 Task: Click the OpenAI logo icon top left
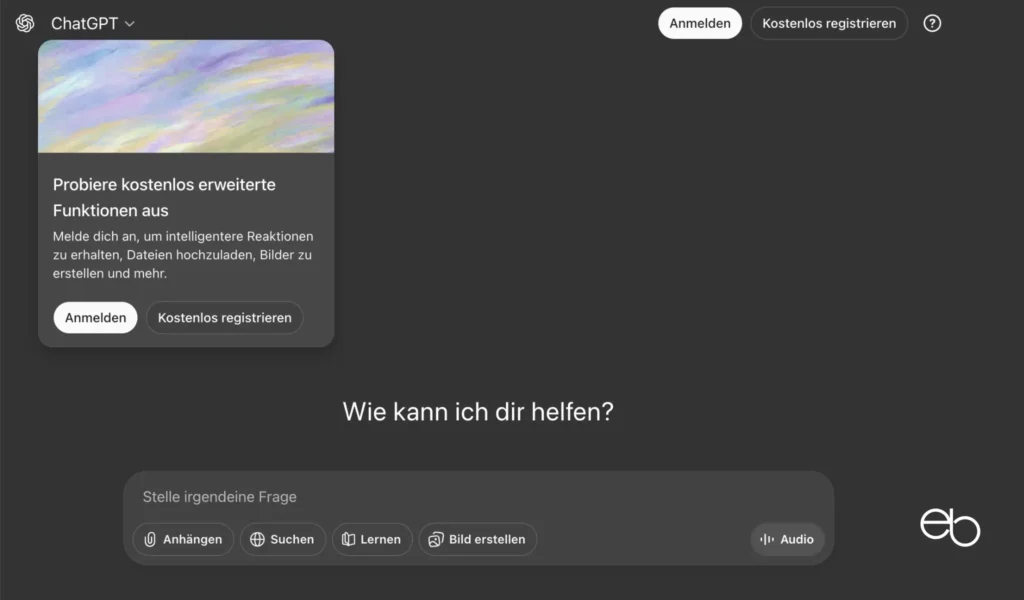(x=24, y=23)
